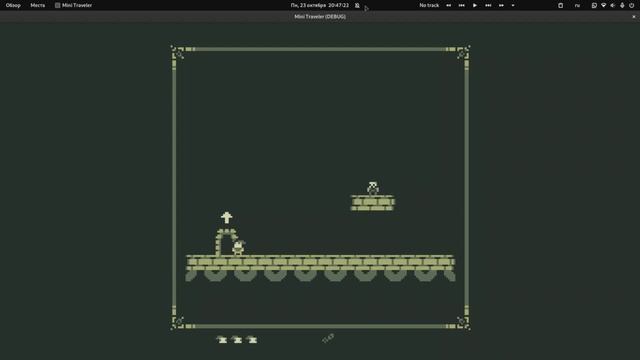Open the Места places menu
The height and width of the screenshot is (360, 640).
click(38, 5)
